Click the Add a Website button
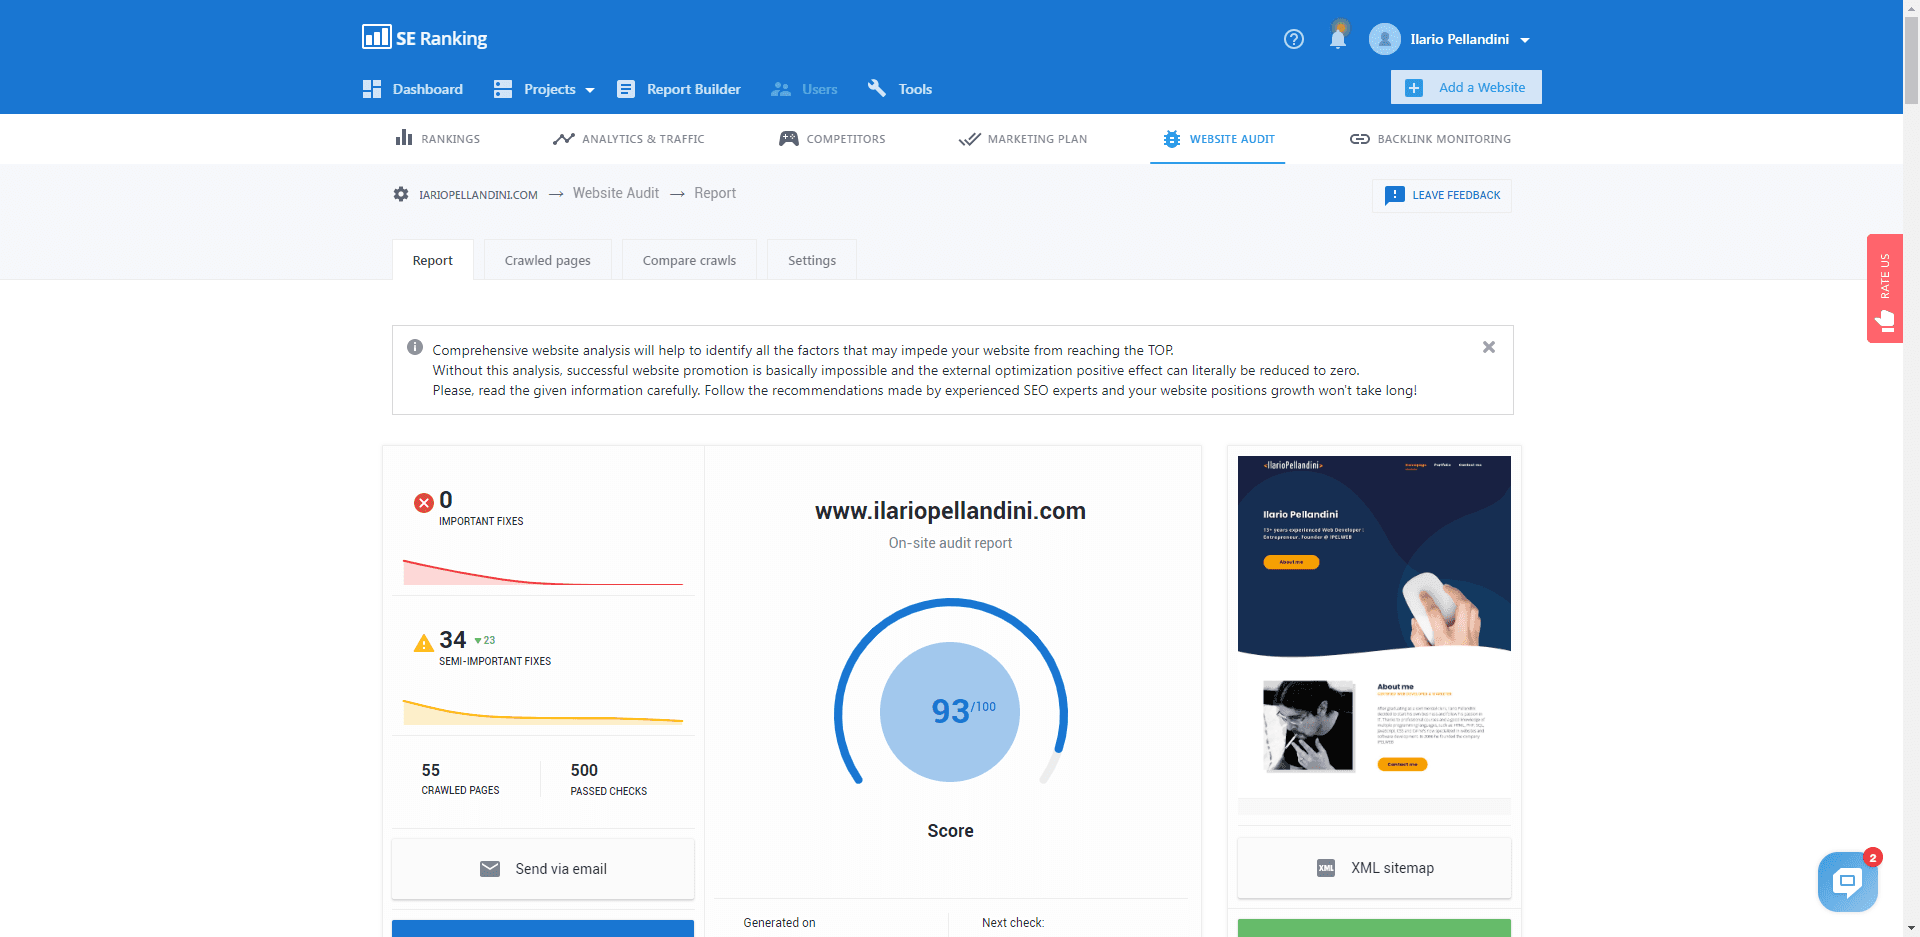This screenshot has width=1920, height=937. click(x=1466, y=87)
